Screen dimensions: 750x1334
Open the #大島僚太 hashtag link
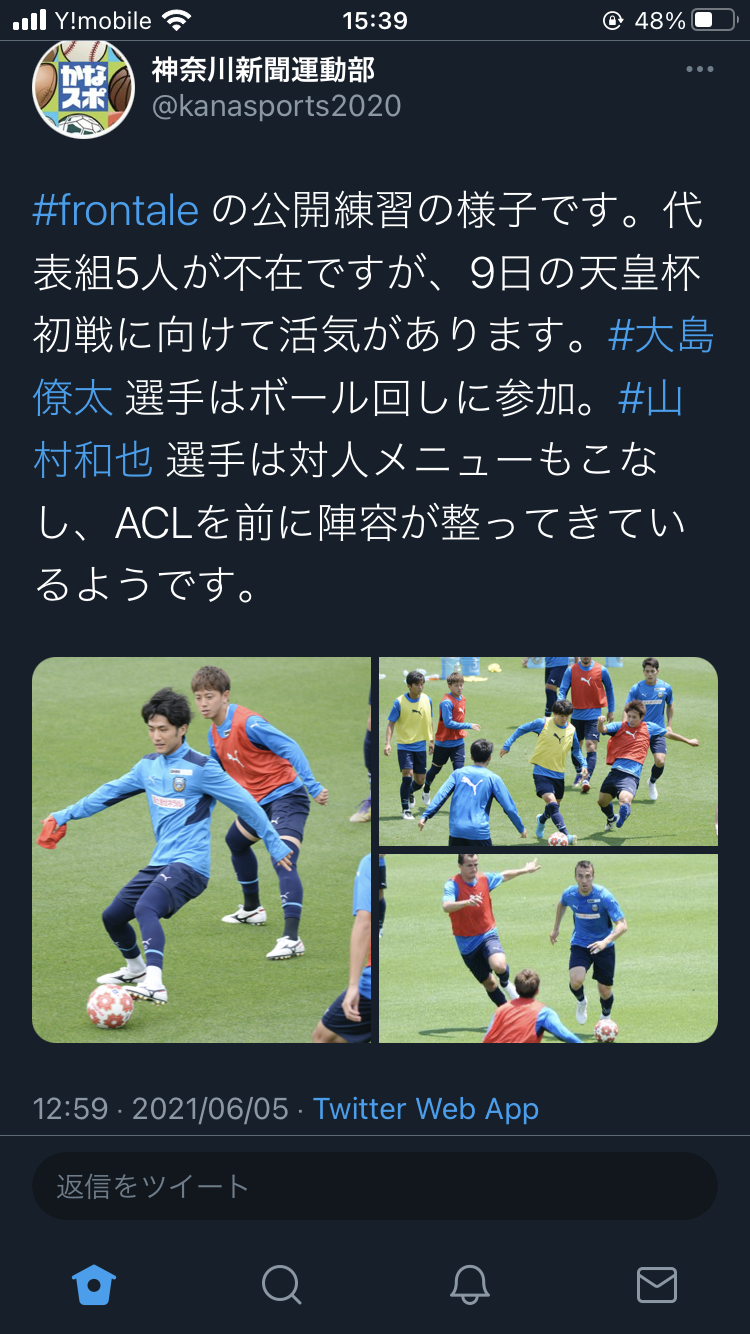tap(374, 367)
